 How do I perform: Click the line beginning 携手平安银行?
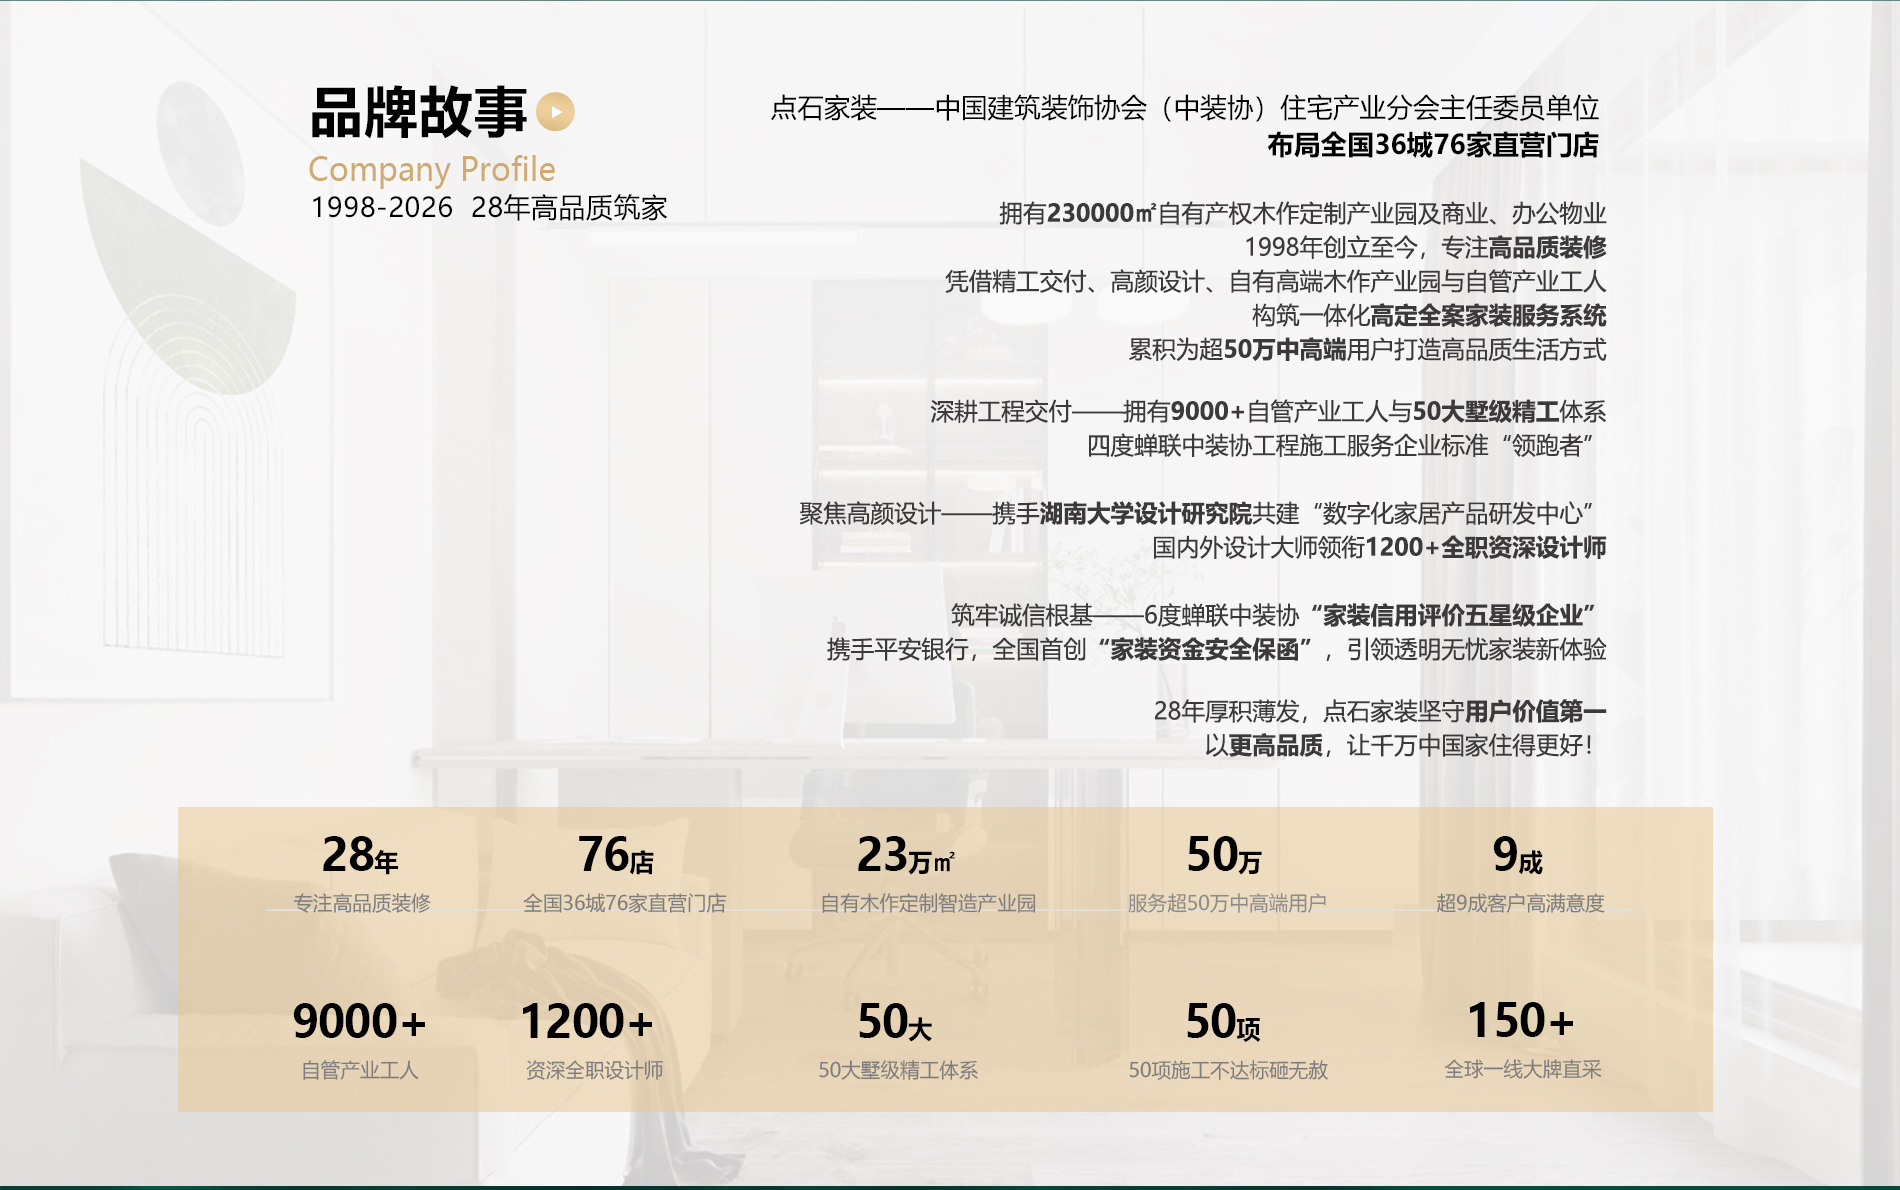click(x=1216, y=649)
